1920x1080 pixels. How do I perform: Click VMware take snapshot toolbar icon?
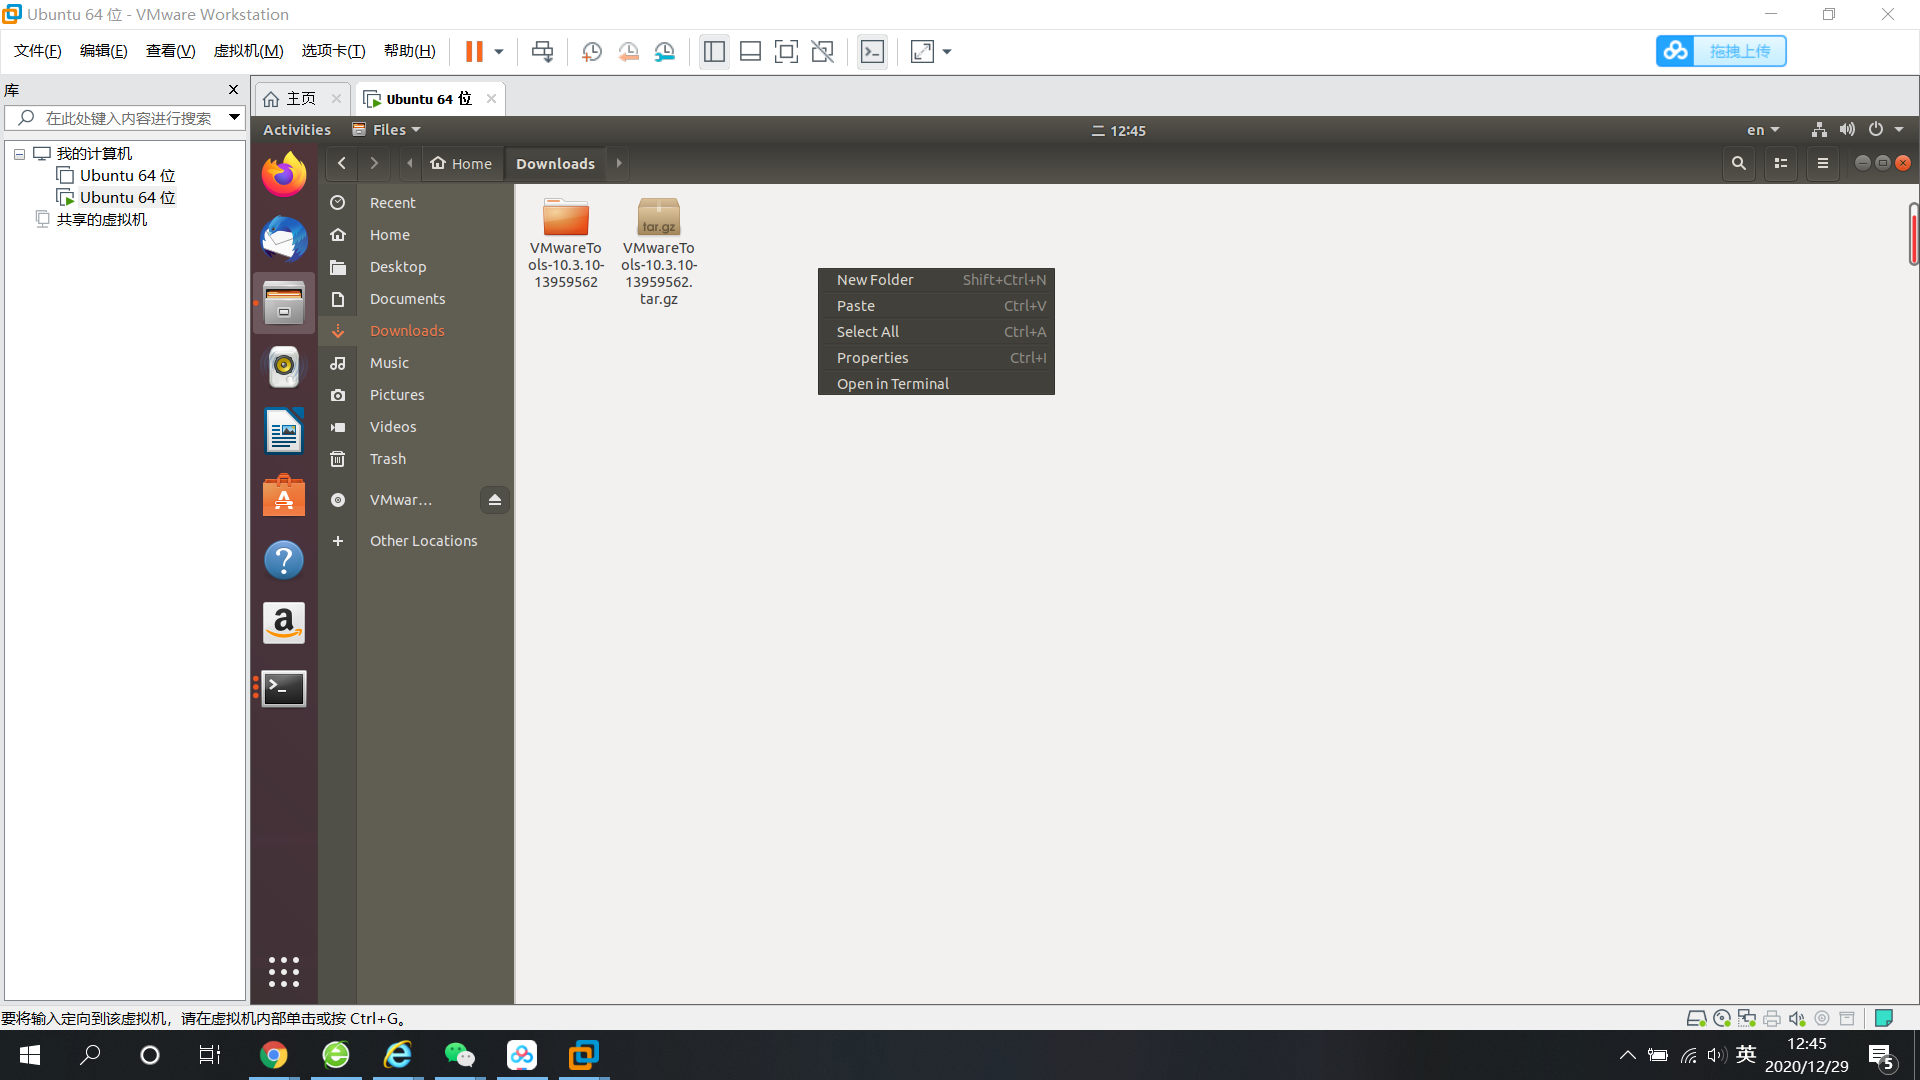coord(592,52)
